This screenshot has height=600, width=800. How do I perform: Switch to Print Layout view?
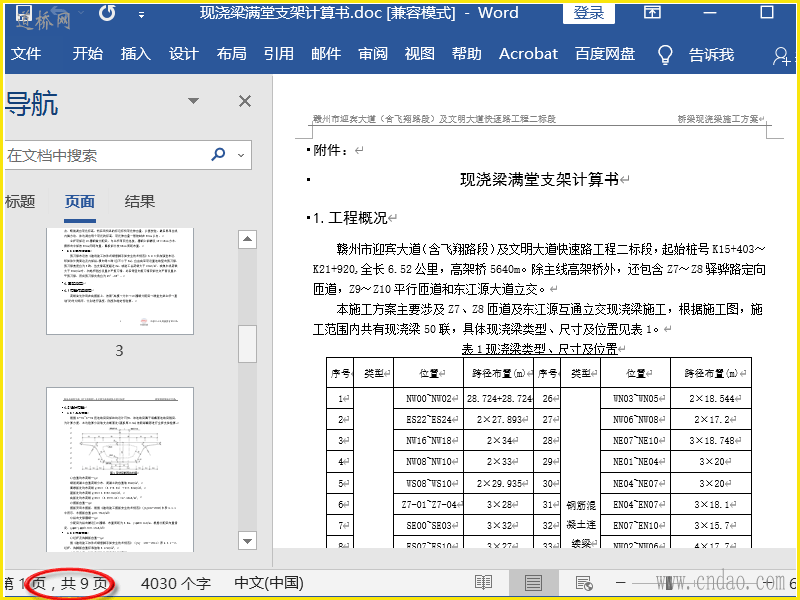pyautogui.click(x=534, y=583)
